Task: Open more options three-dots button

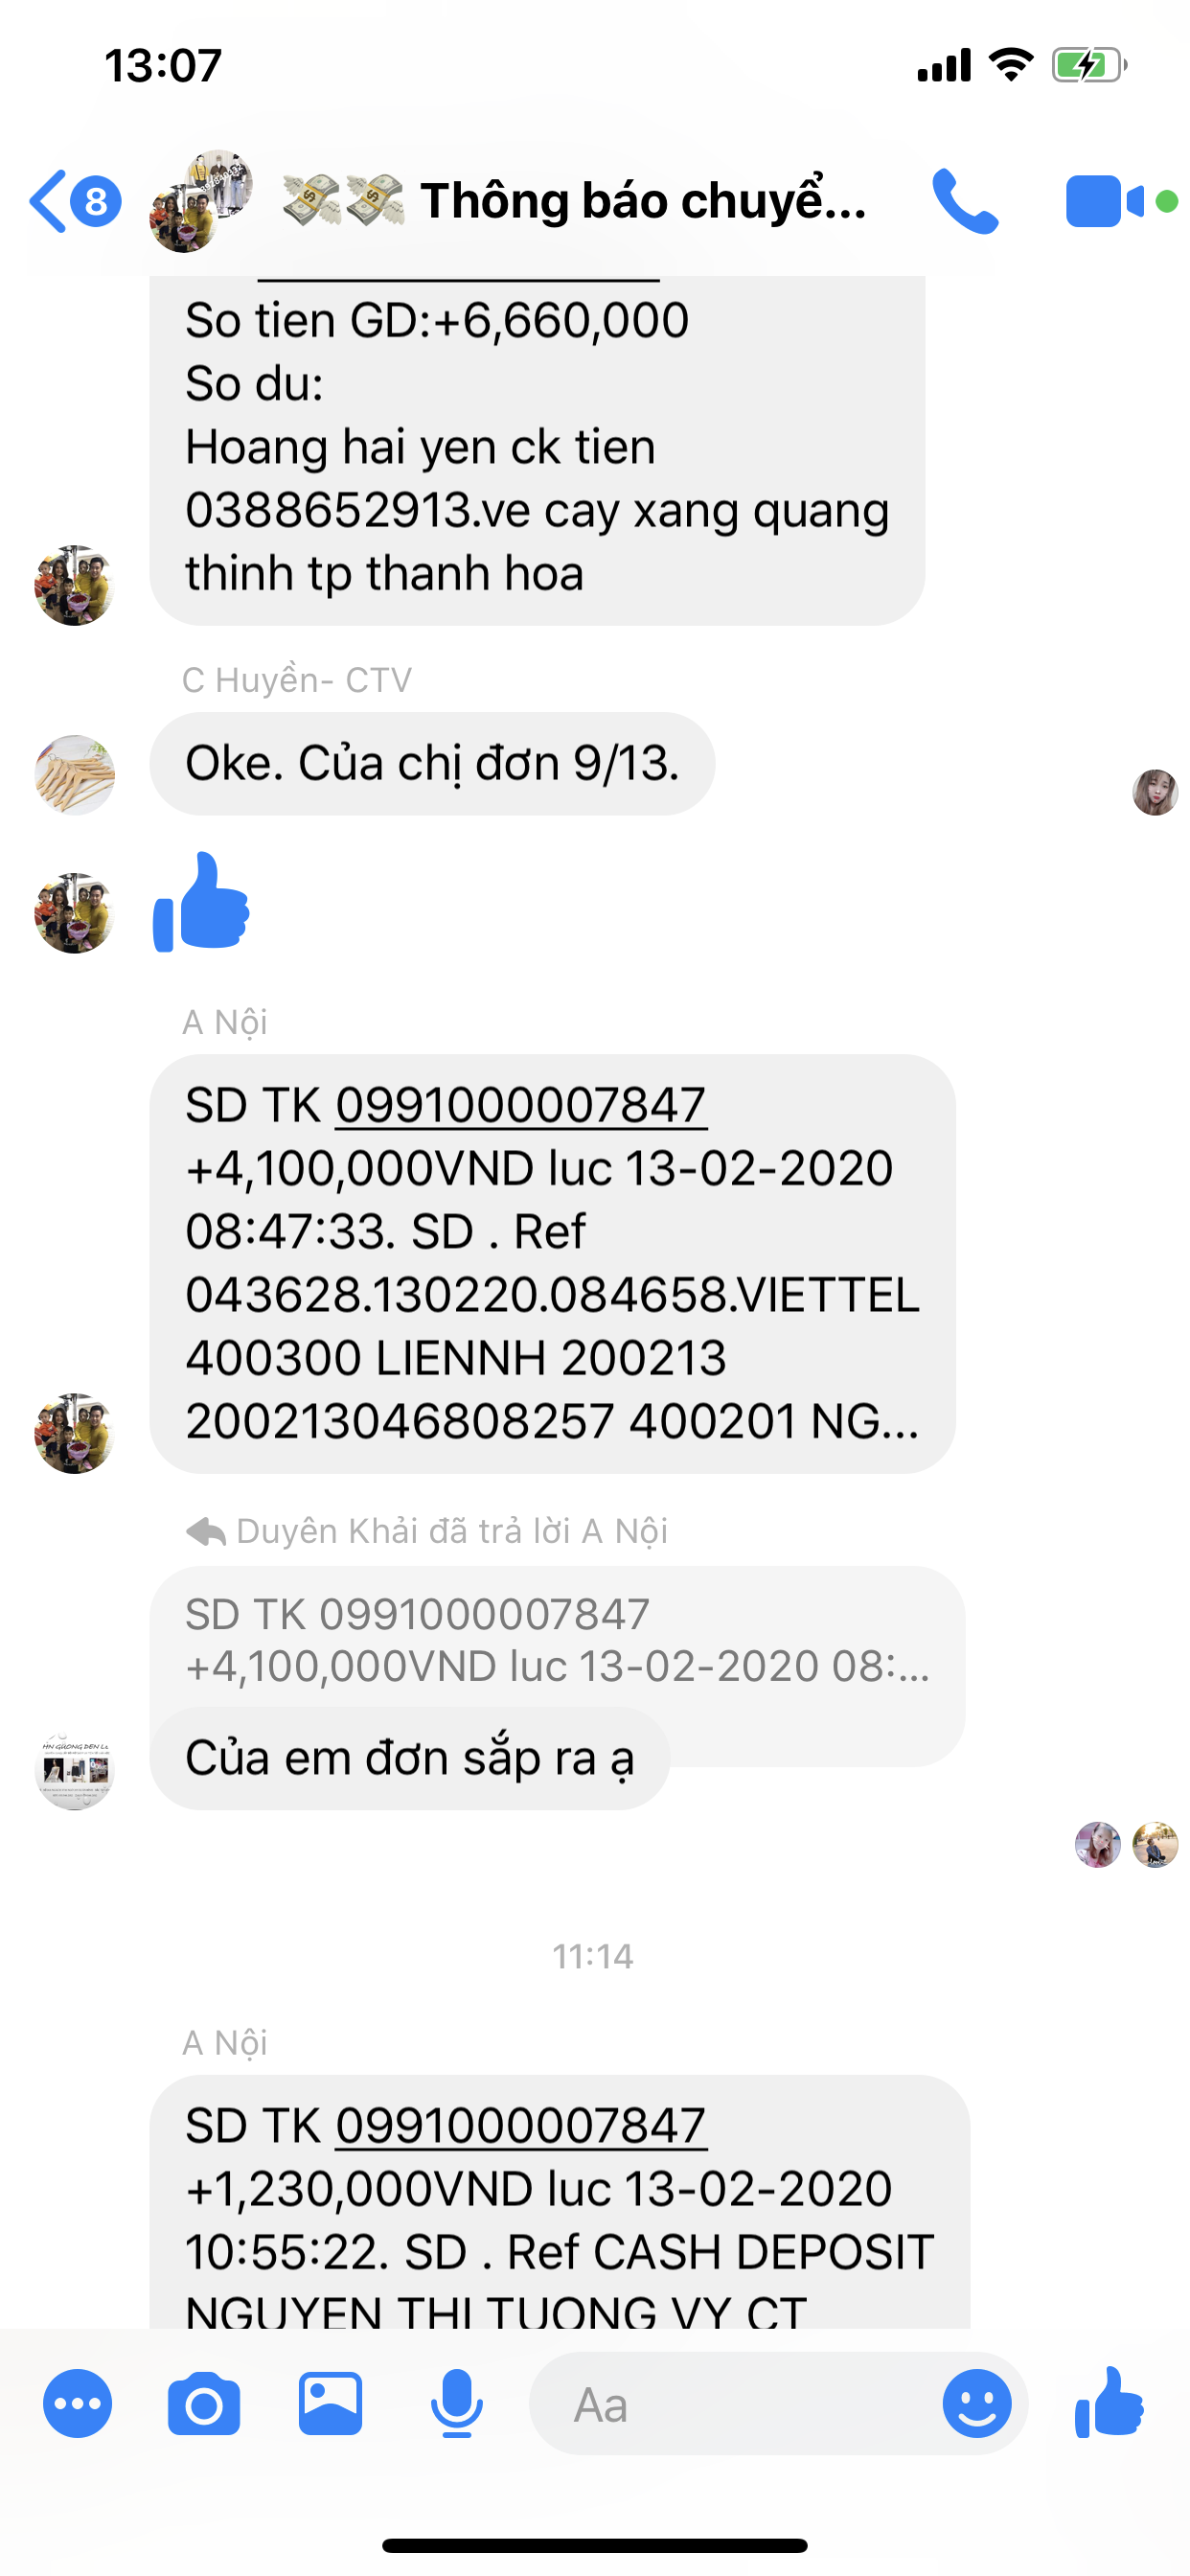Action: (77, 2403)
